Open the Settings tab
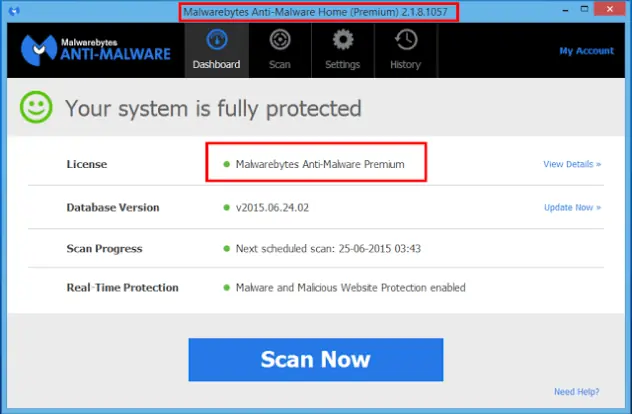 (x=343, y=50)
